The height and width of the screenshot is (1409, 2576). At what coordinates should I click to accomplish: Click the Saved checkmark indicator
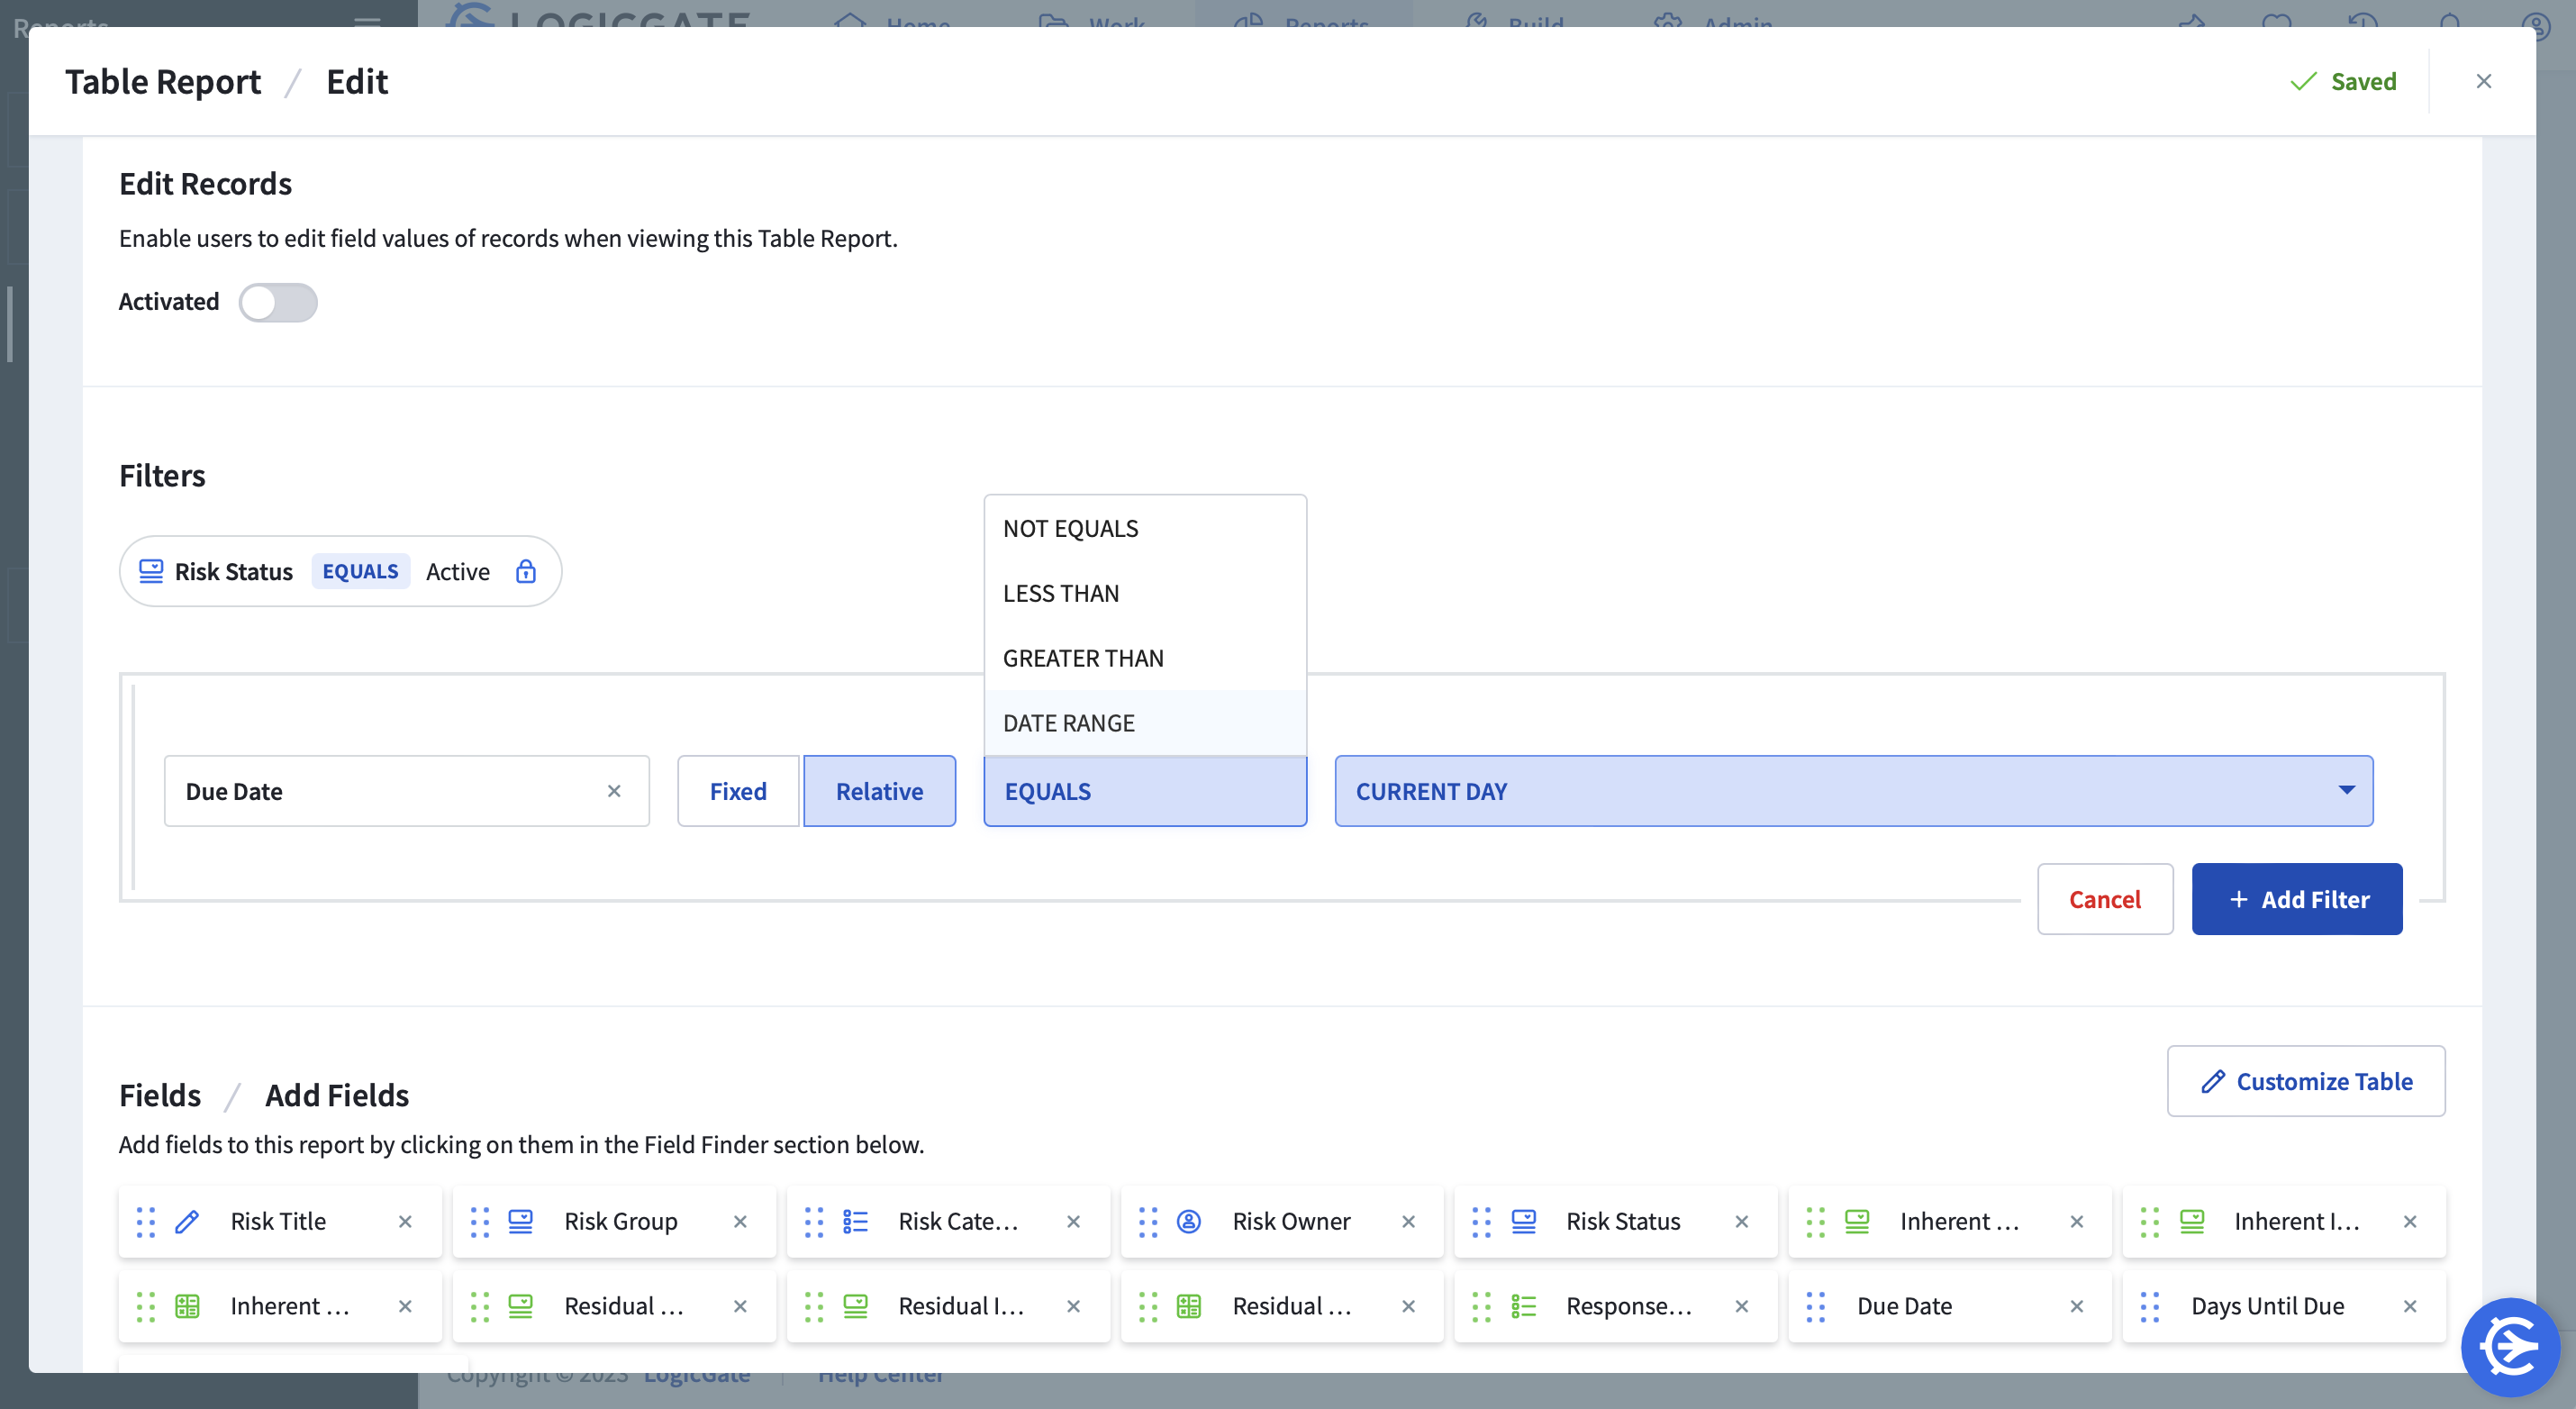[2302, 82]
